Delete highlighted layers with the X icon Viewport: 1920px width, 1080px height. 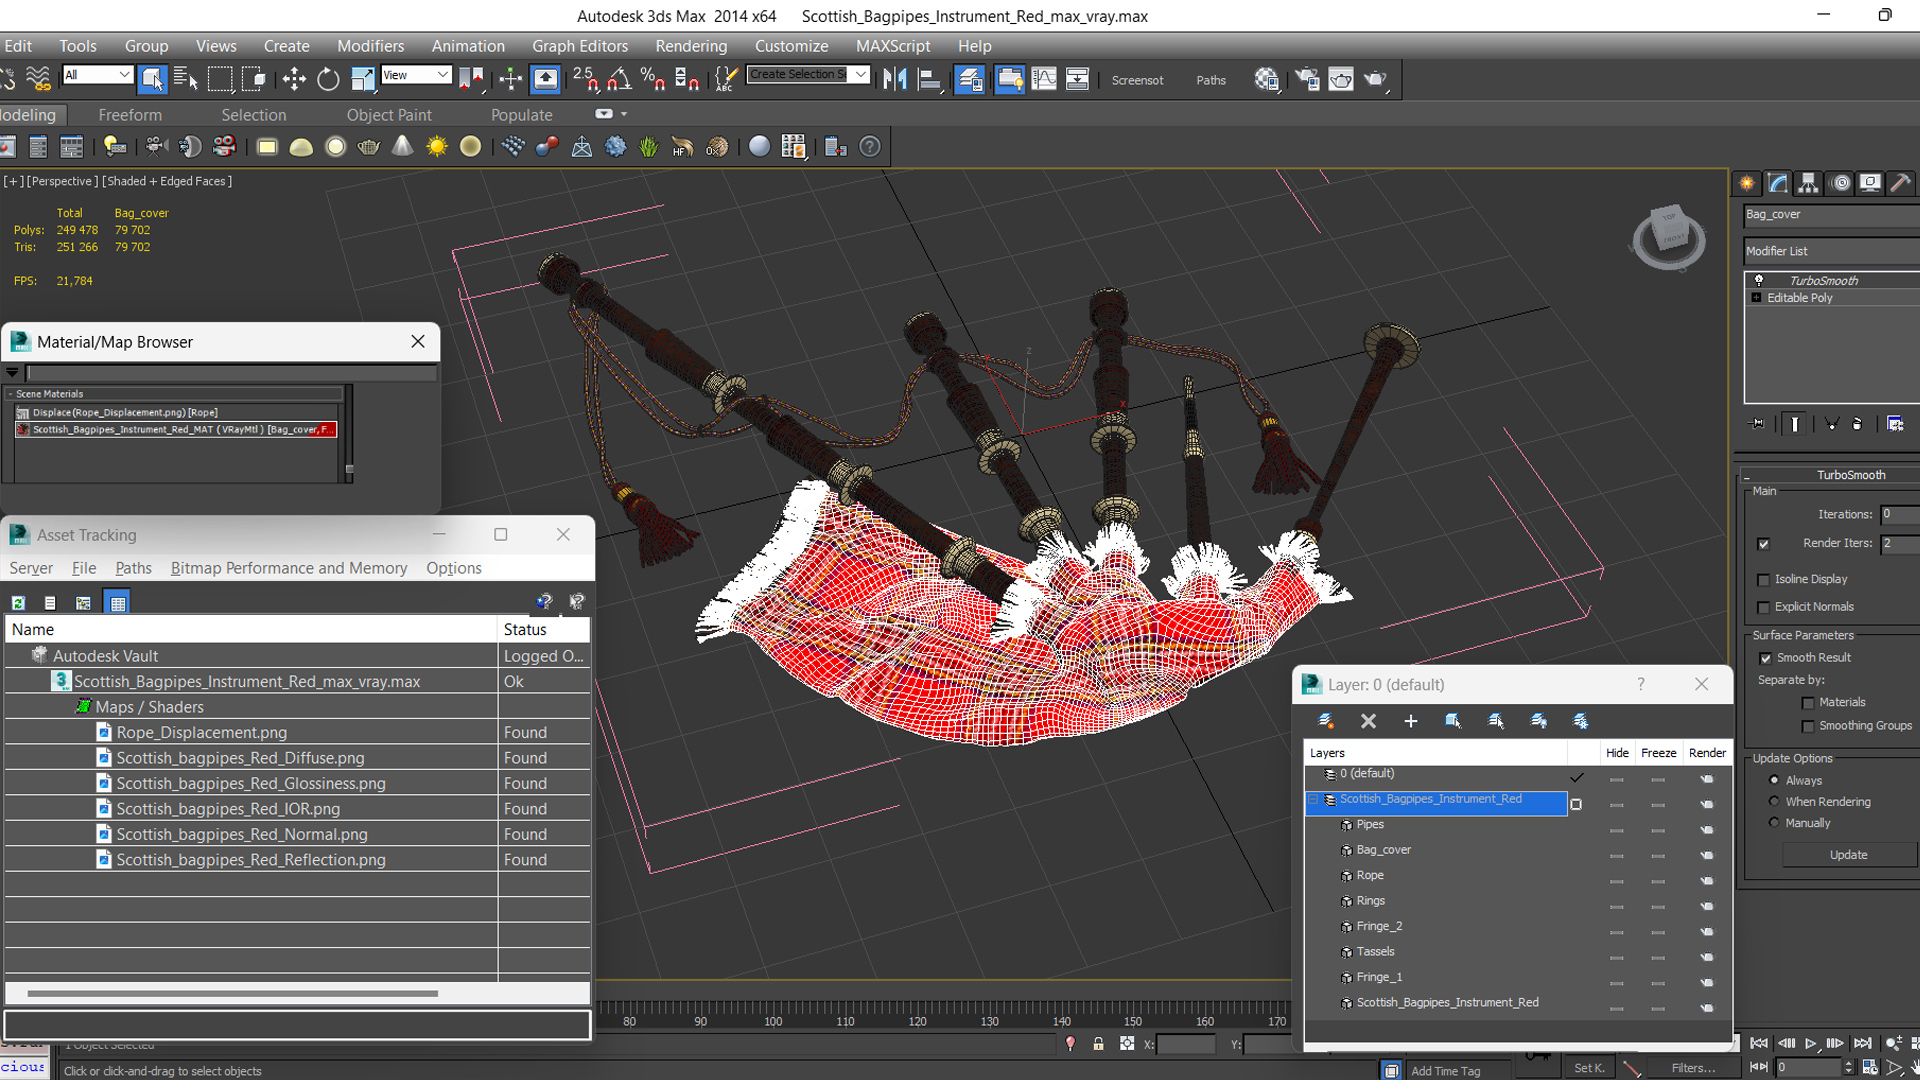1369,721
